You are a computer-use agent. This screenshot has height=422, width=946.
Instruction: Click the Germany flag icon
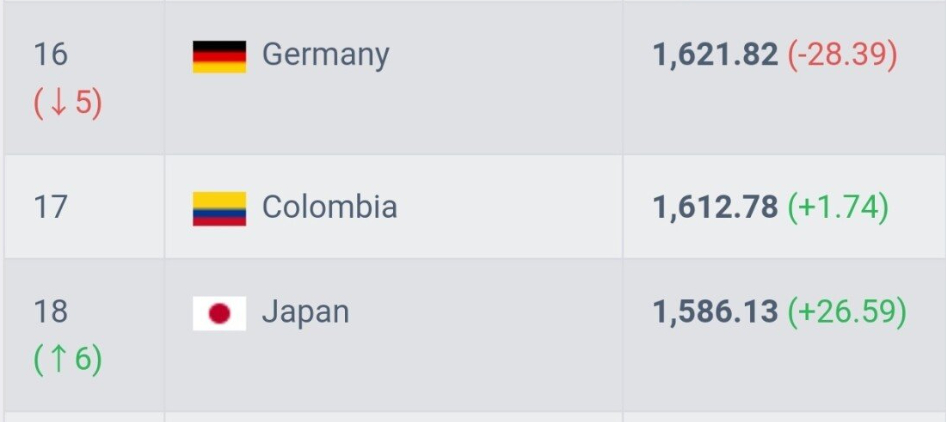[219, 56]
